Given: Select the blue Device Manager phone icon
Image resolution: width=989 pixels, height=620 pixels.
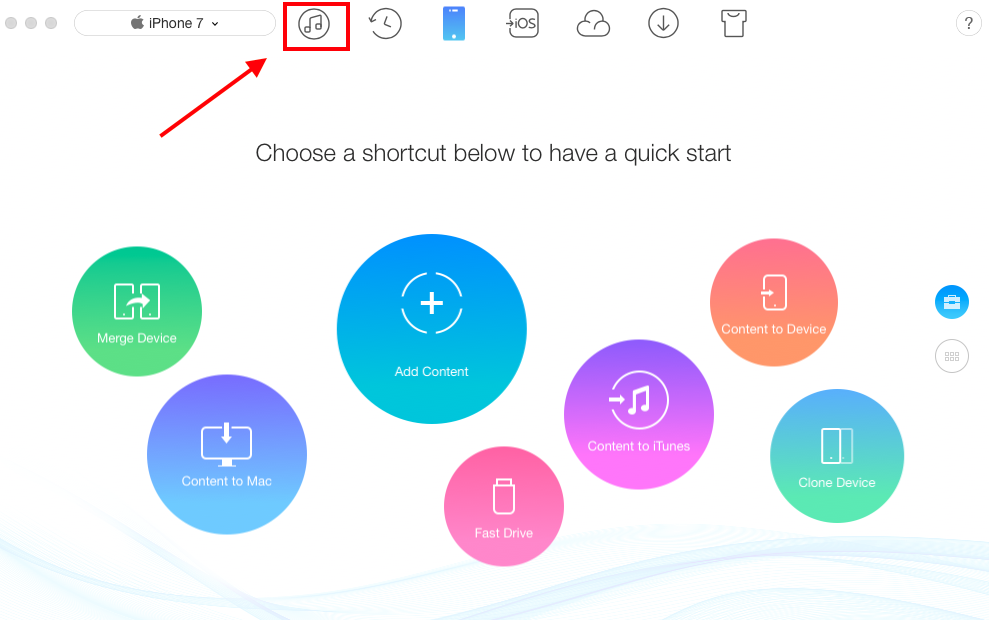Looking at the screenshot, I should point(454,23).
